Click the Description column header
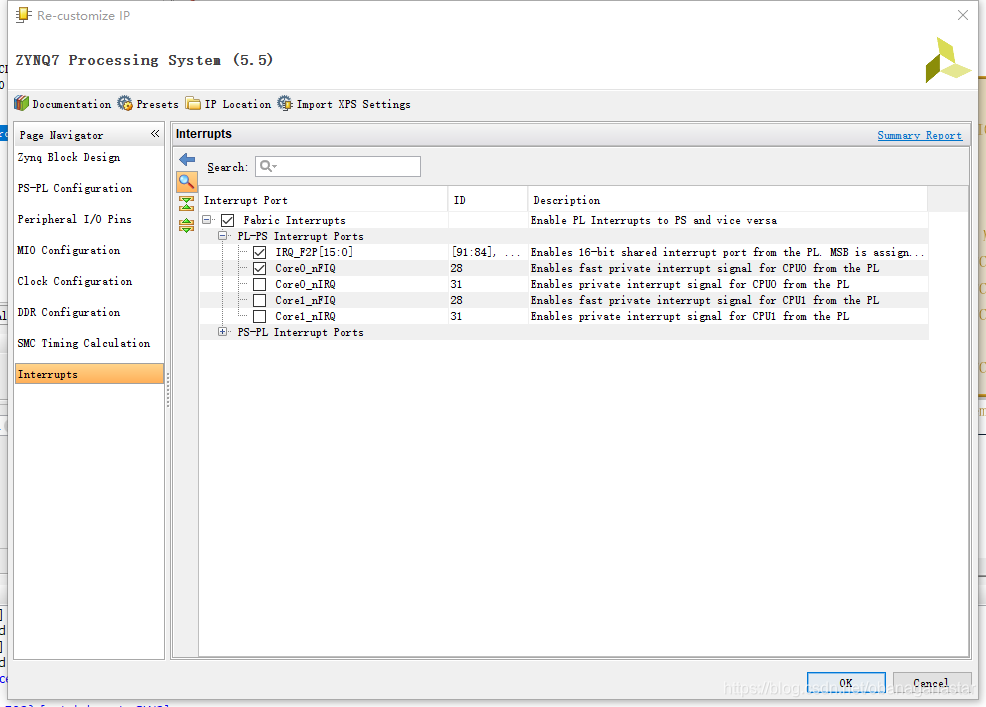Viewport: 986px width, 707px height. pyautogui.click(x=727, y=200)
